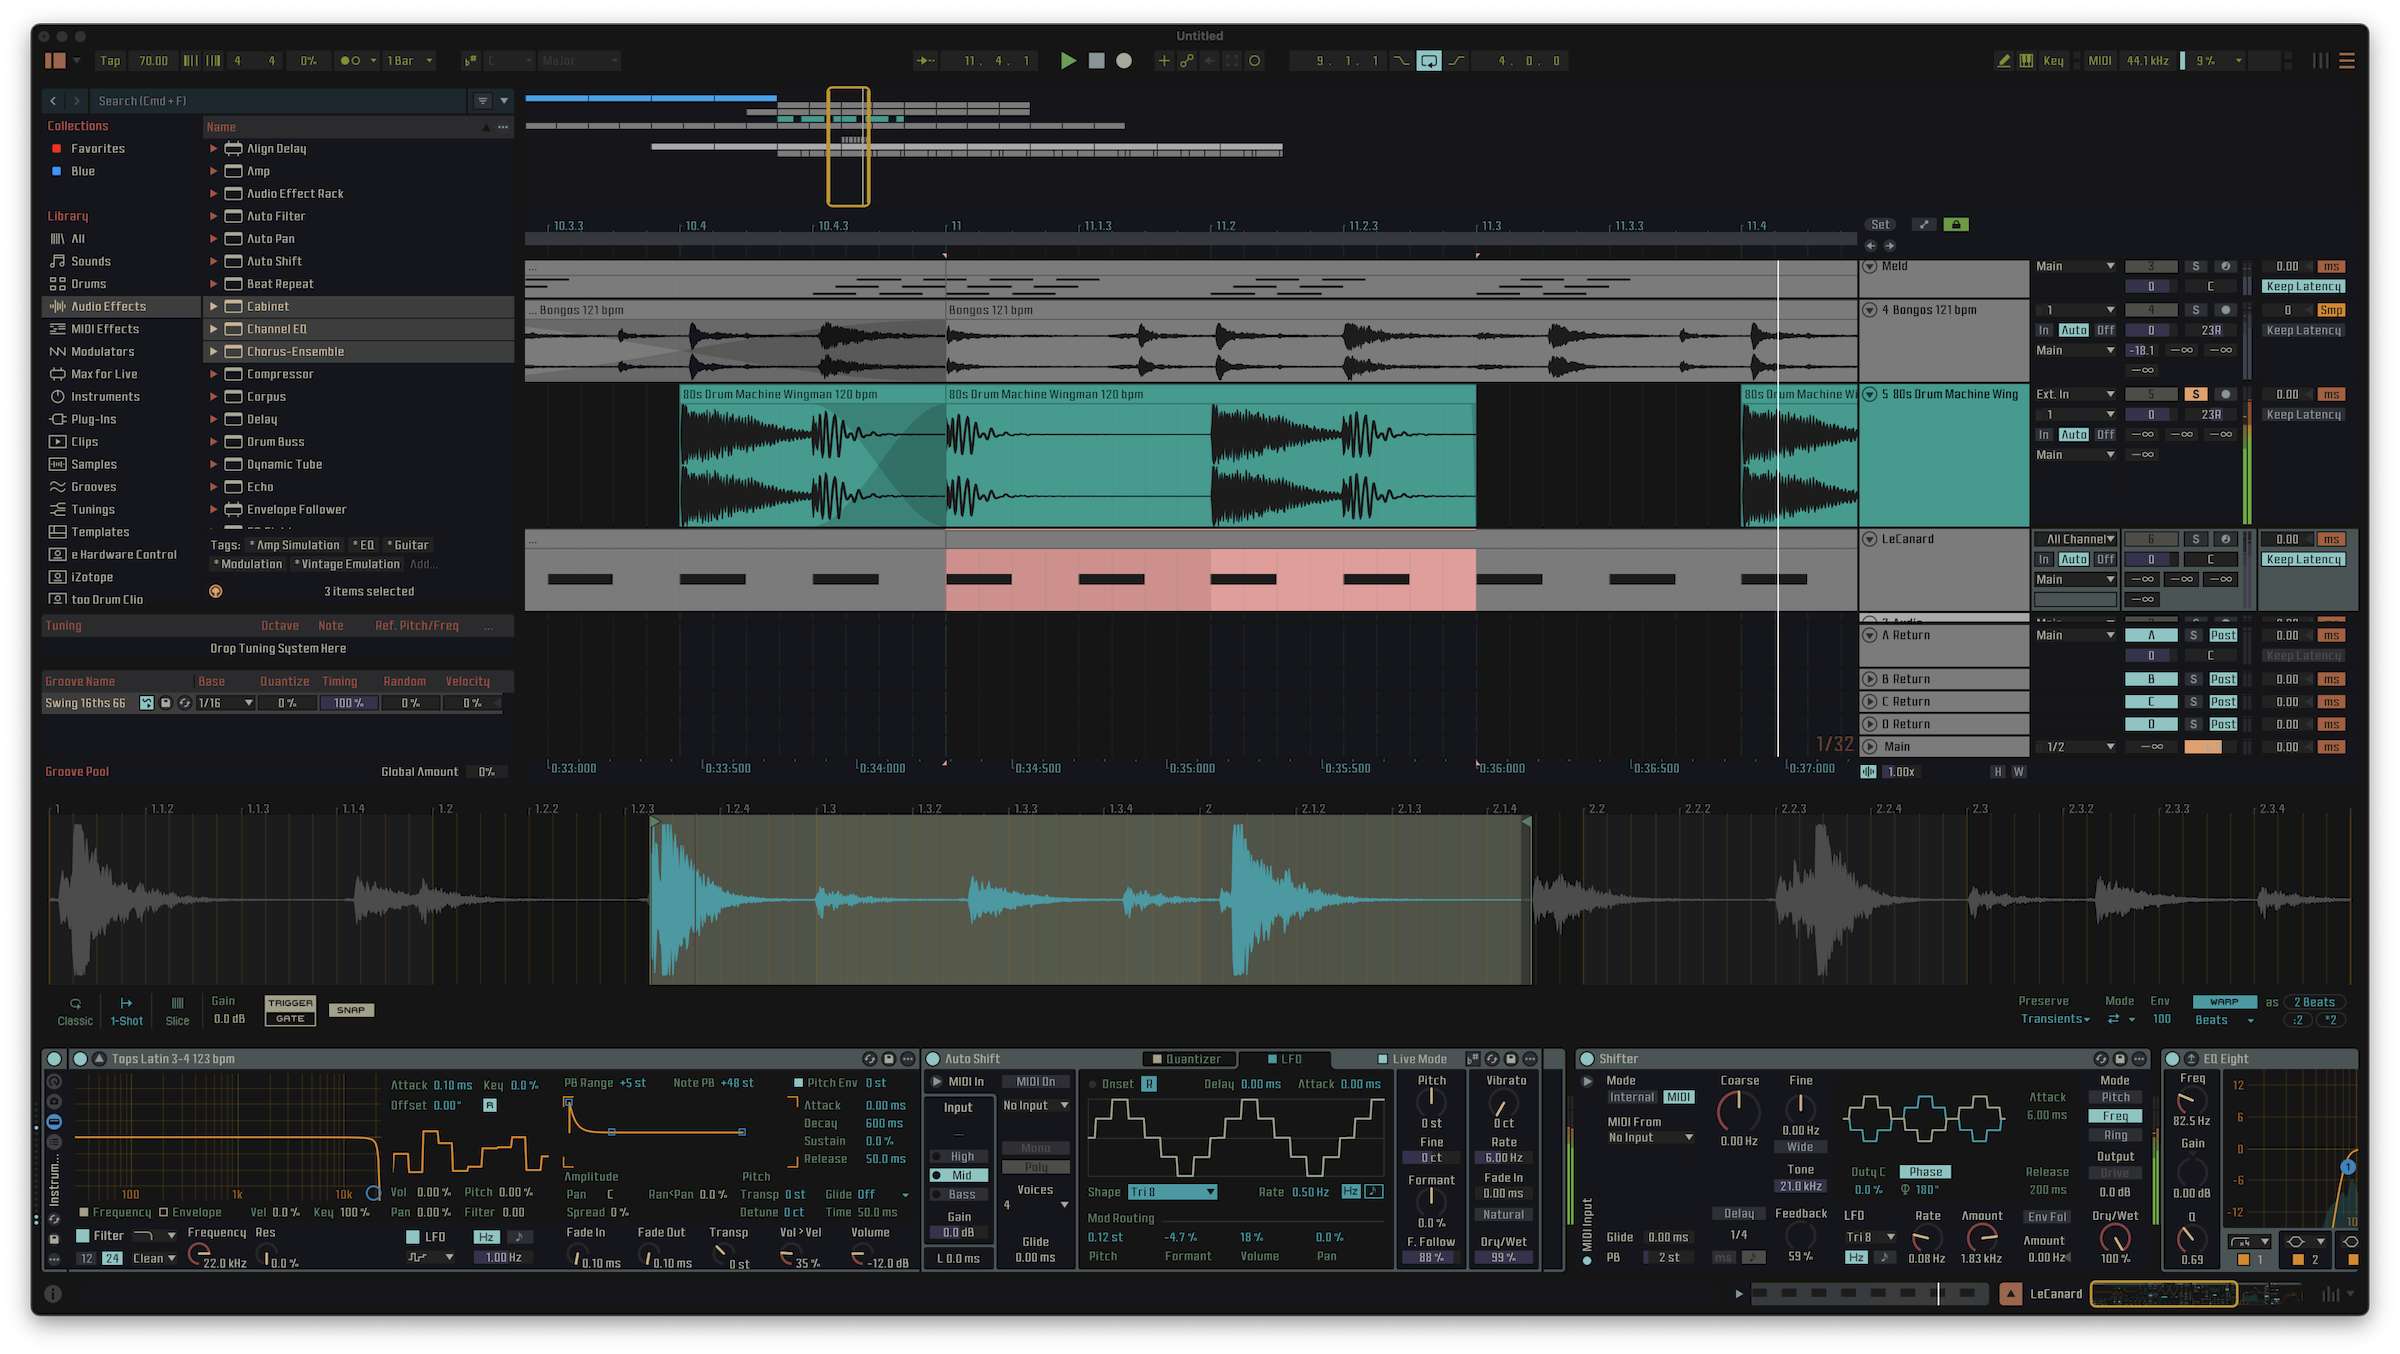2400x1354 pixels.
Task: Click the Slice mode button
Action: pyautogui.click(x=177, y=1010)
